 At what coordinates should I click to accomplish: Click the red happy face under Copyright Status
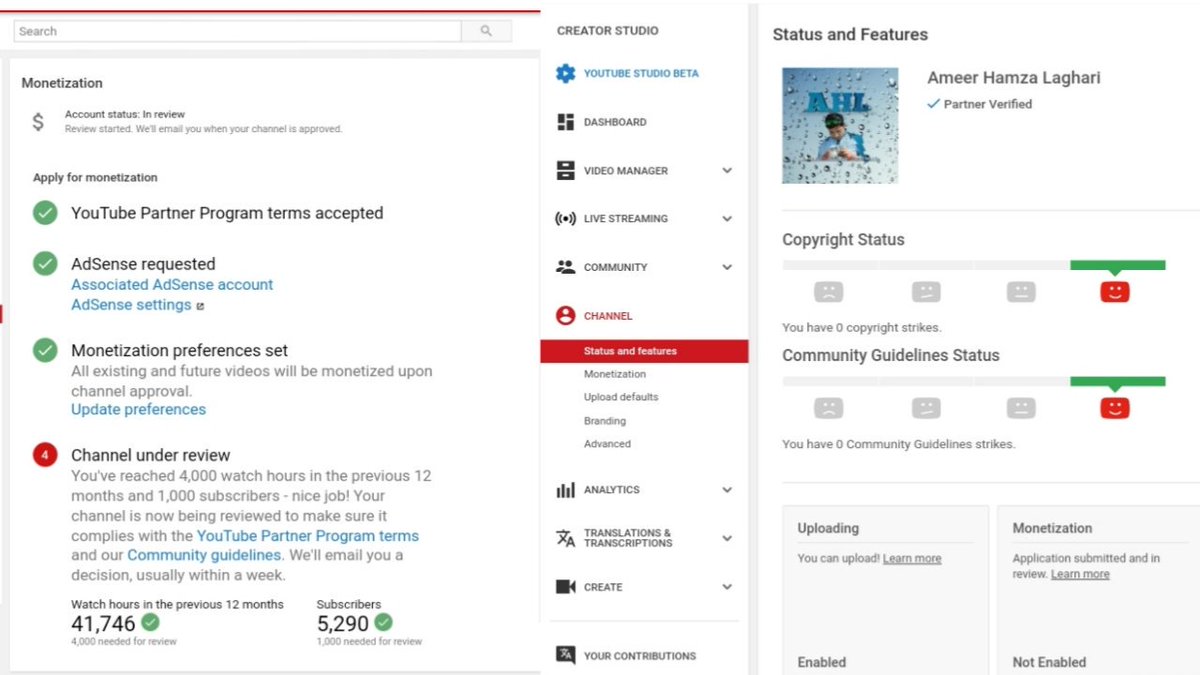click(1115, 292)
